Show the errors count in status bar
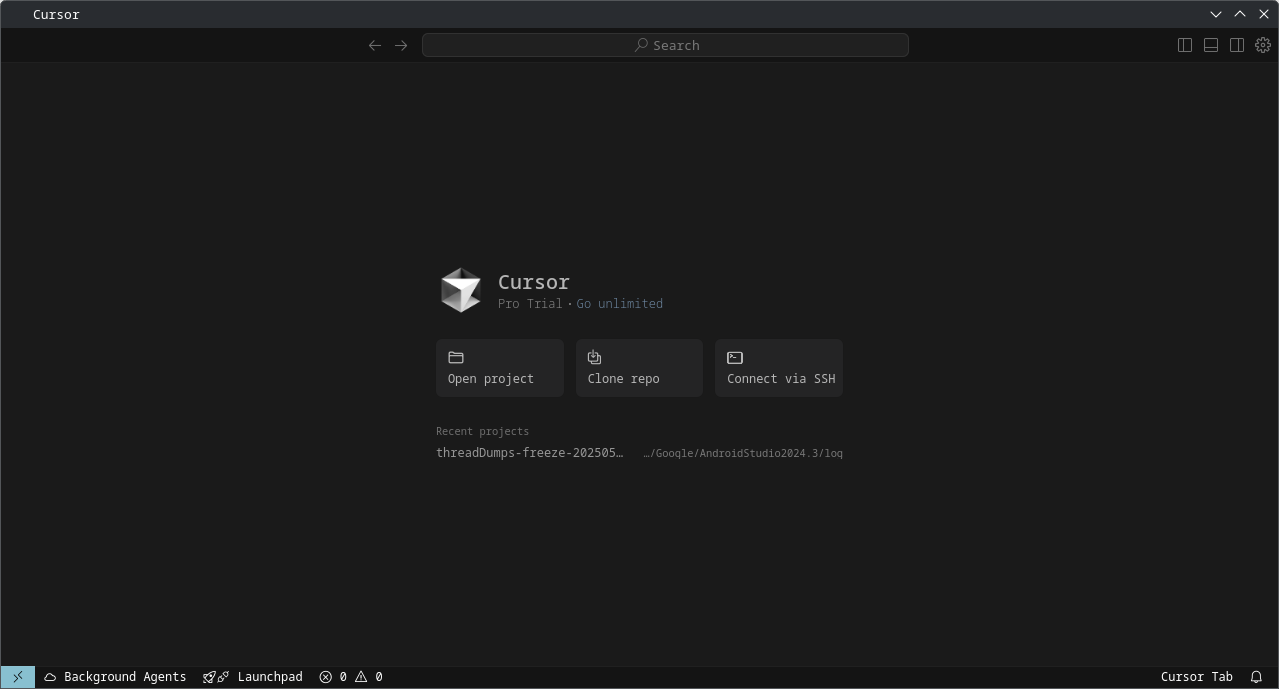 [x=333, y=677]
